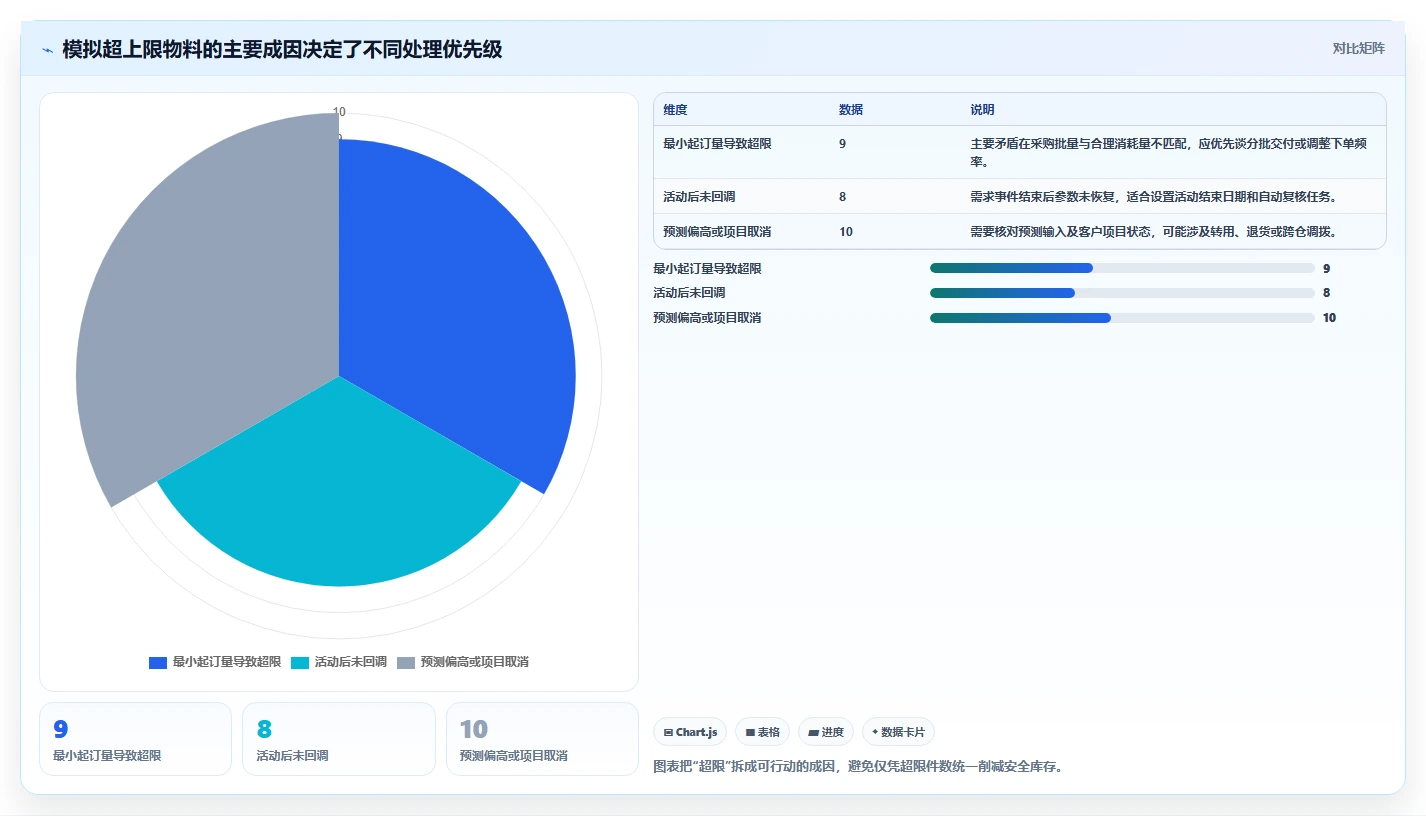Click the description starting 主要矛盾在采购批量
Image resolution: width=1426 pixels, height=816 pixels.
pos(1168,152)
